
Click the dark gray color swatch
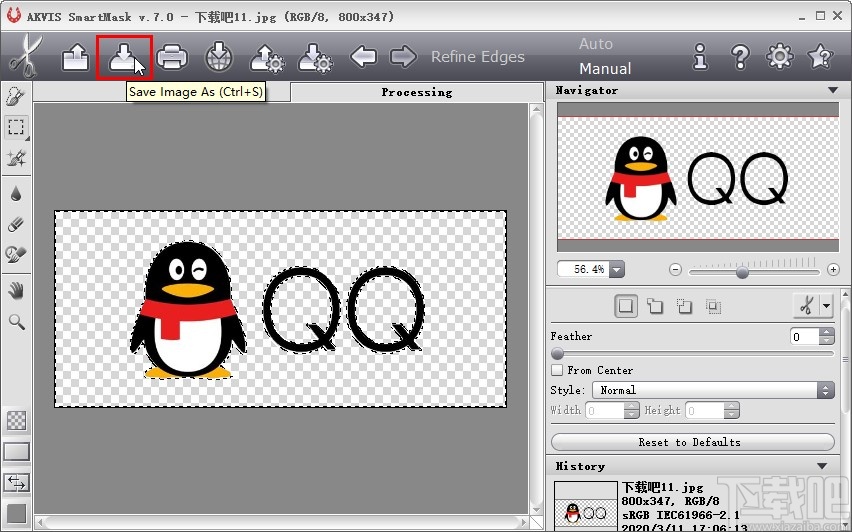[16, 513]
